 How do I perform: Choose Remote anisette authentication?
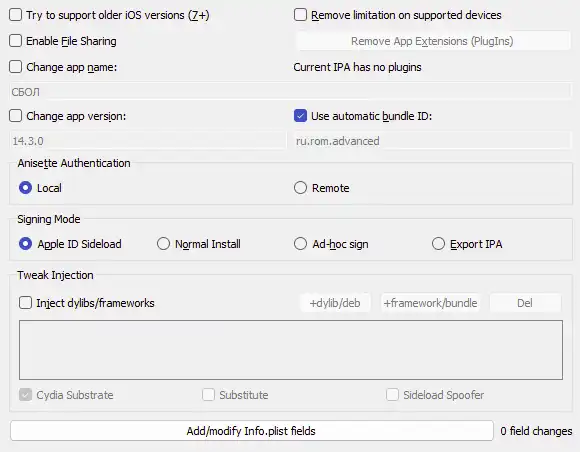pyautogui.click(x=300, y=188)
